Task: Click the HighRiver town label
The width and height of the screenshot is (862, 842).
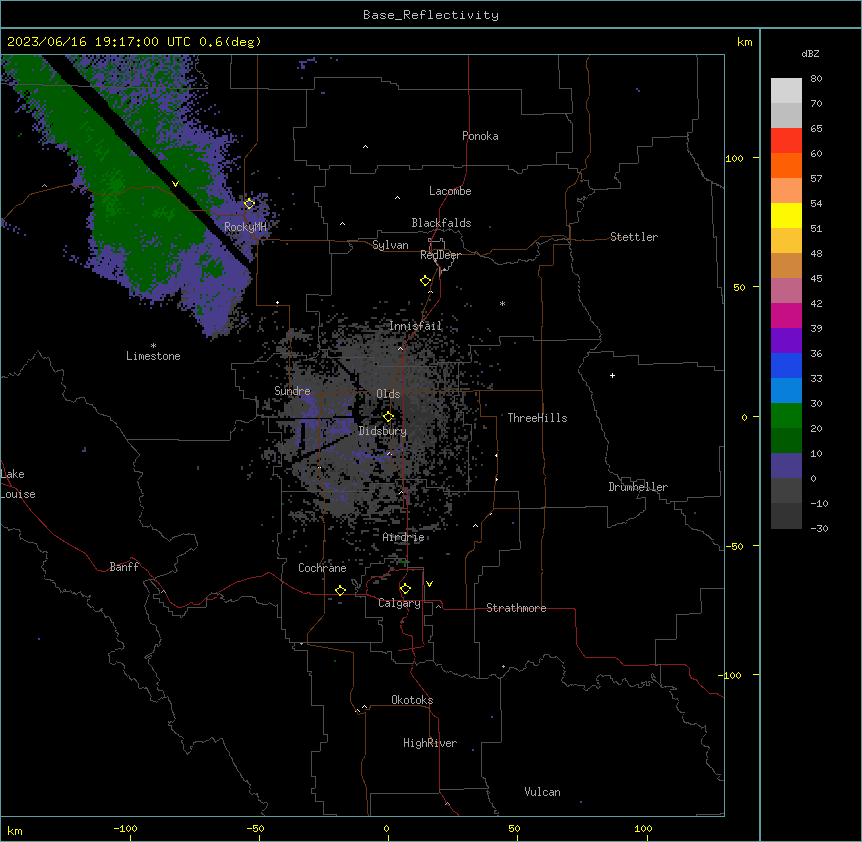Action: 430,743
